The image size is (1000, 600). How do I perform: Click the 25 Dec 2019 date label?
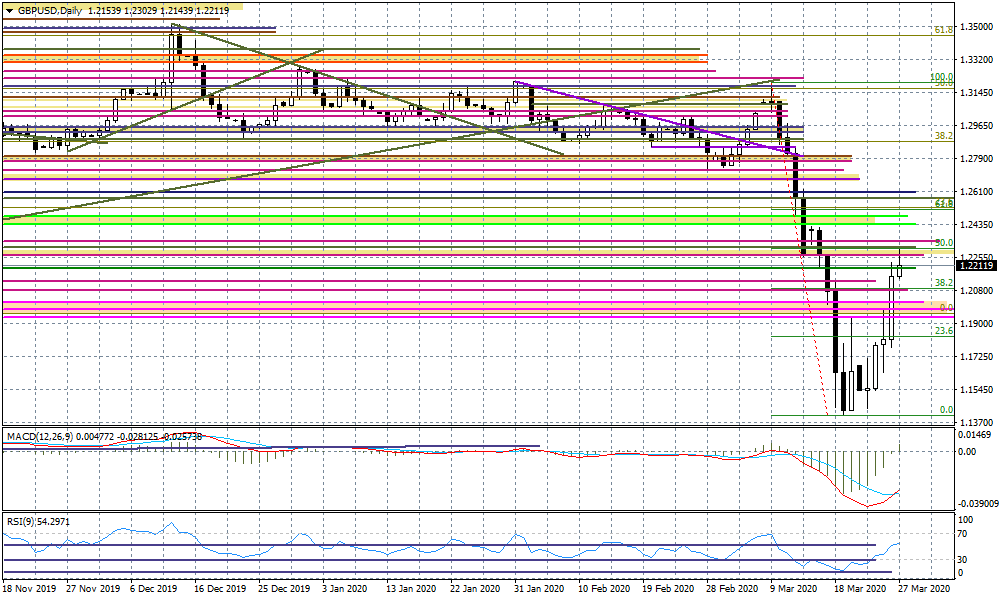point(284,589)
